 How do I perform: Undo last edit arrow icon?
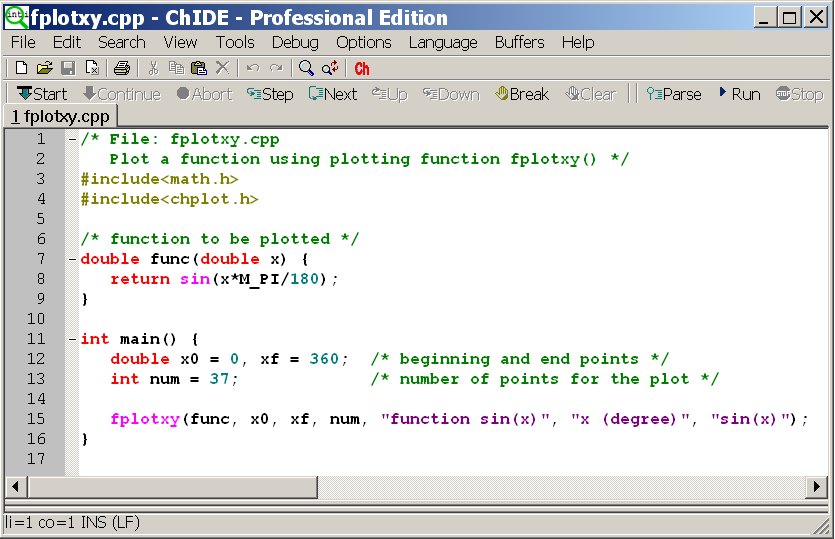(253, 68)
